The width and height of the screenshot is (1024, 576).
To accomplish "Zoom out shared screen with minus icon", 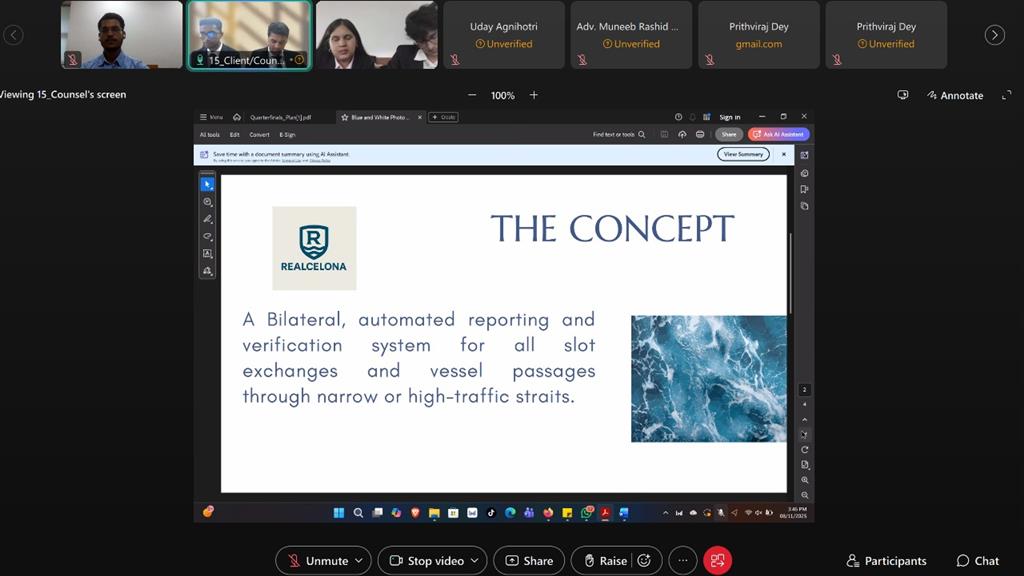I will (472, 95).
